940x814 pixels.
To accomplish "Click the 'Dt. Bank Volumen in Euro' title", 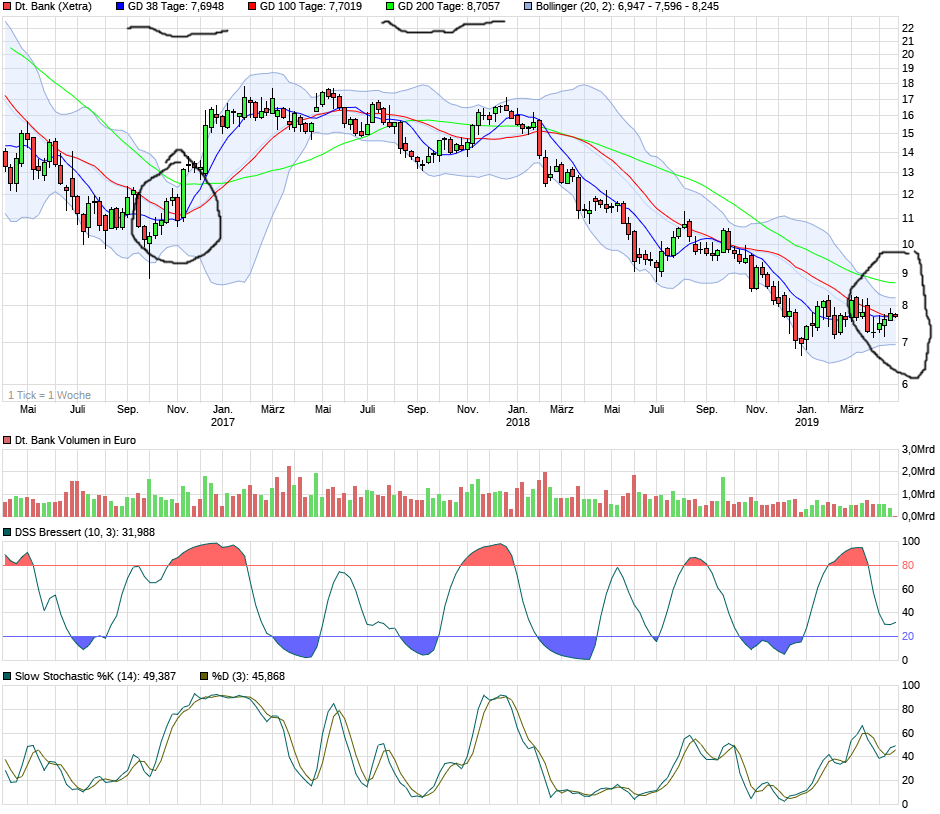I will click(x=75, y=441).
